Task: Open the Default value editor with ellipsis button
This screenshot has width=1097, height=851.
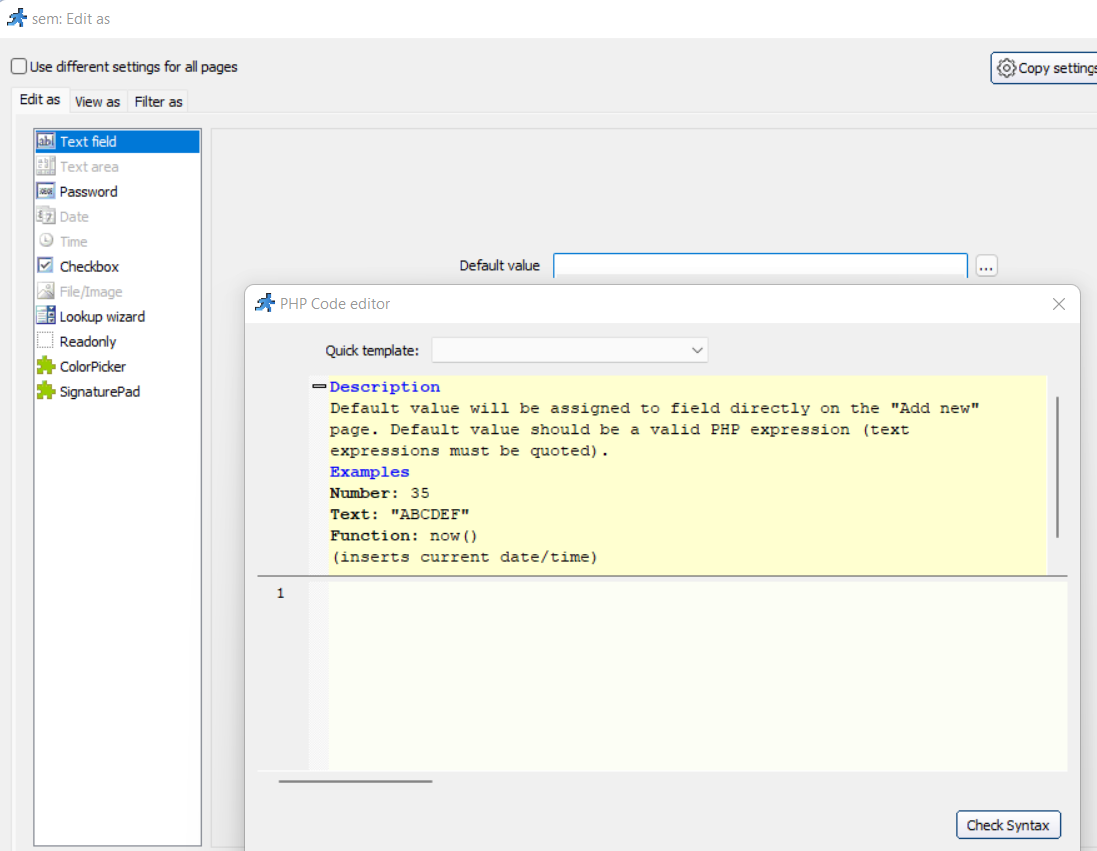Action: point(986,265)
